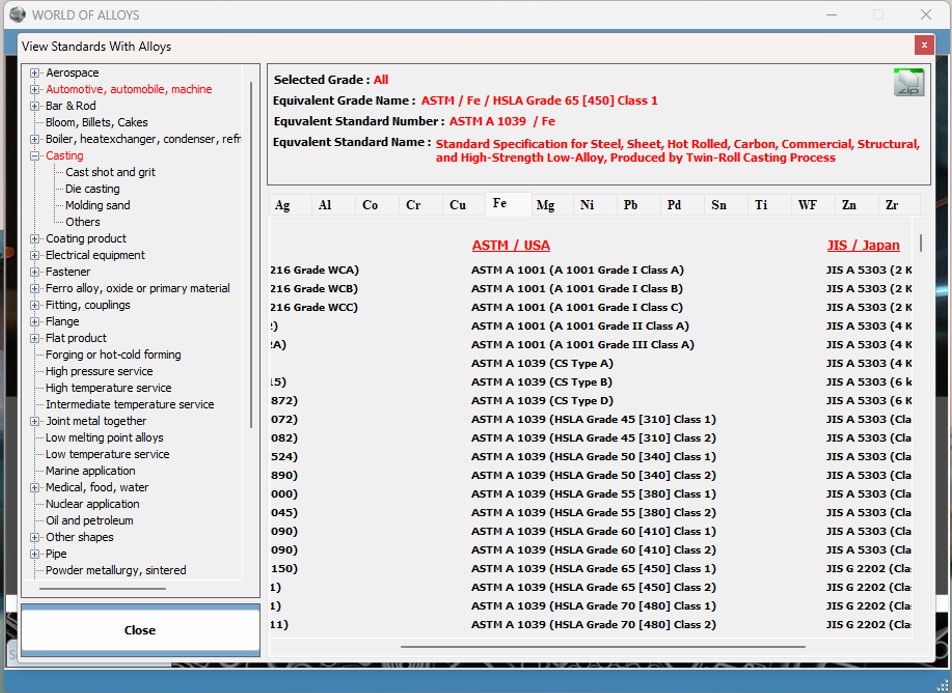The image size is (952, 693).
Task: Close the View Standards dialog with red X
Action: coord(923,45)
